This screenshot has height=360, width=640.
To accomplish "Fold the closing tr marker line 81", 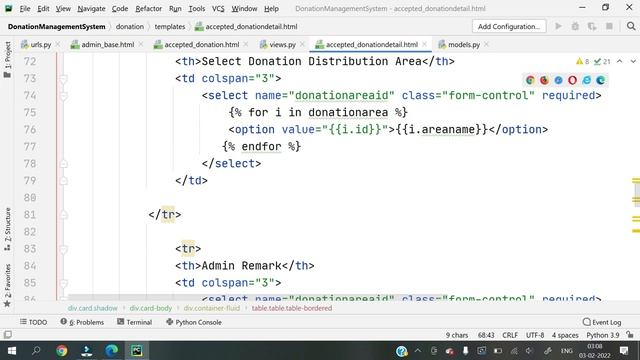I will point(64,215).
